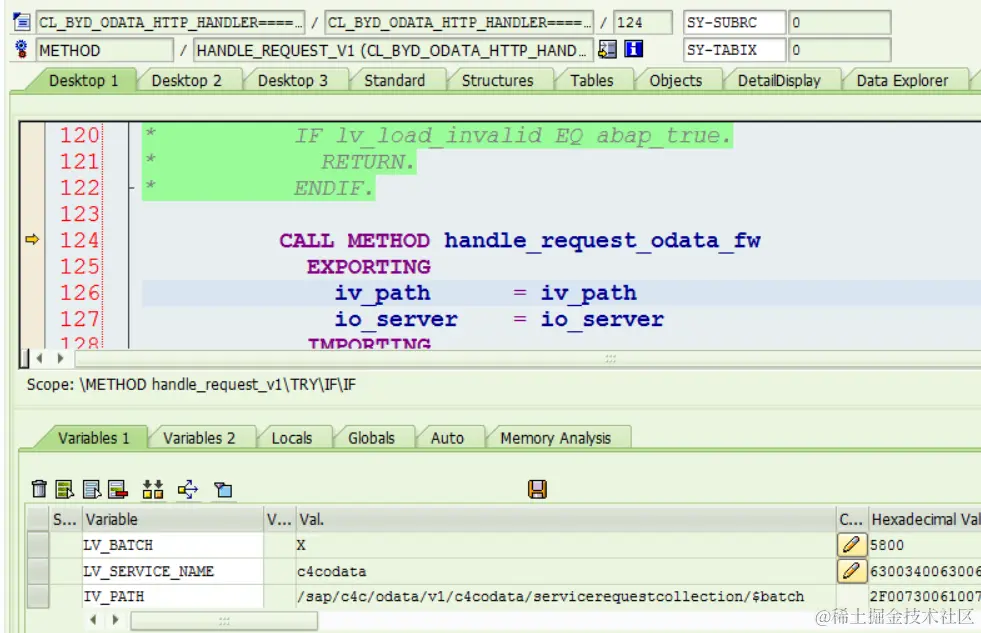Click the program list icon in top-left corner
This screenshot has height=633, width=981.
(x=21, y=23)
